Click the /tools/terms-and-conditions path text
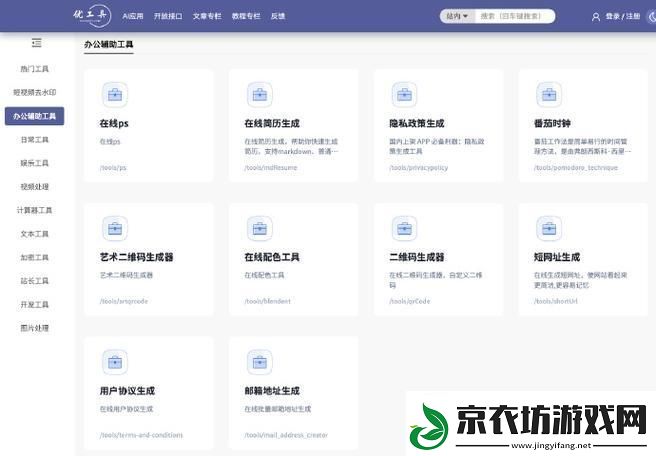Viewport: 656px width, 456px height. pos(141,435)
